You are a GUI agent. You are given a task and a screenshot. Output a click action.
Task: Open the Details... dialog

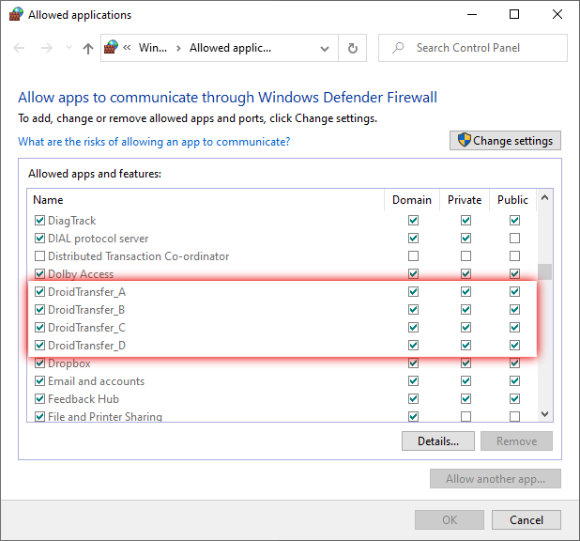[438, 441]
